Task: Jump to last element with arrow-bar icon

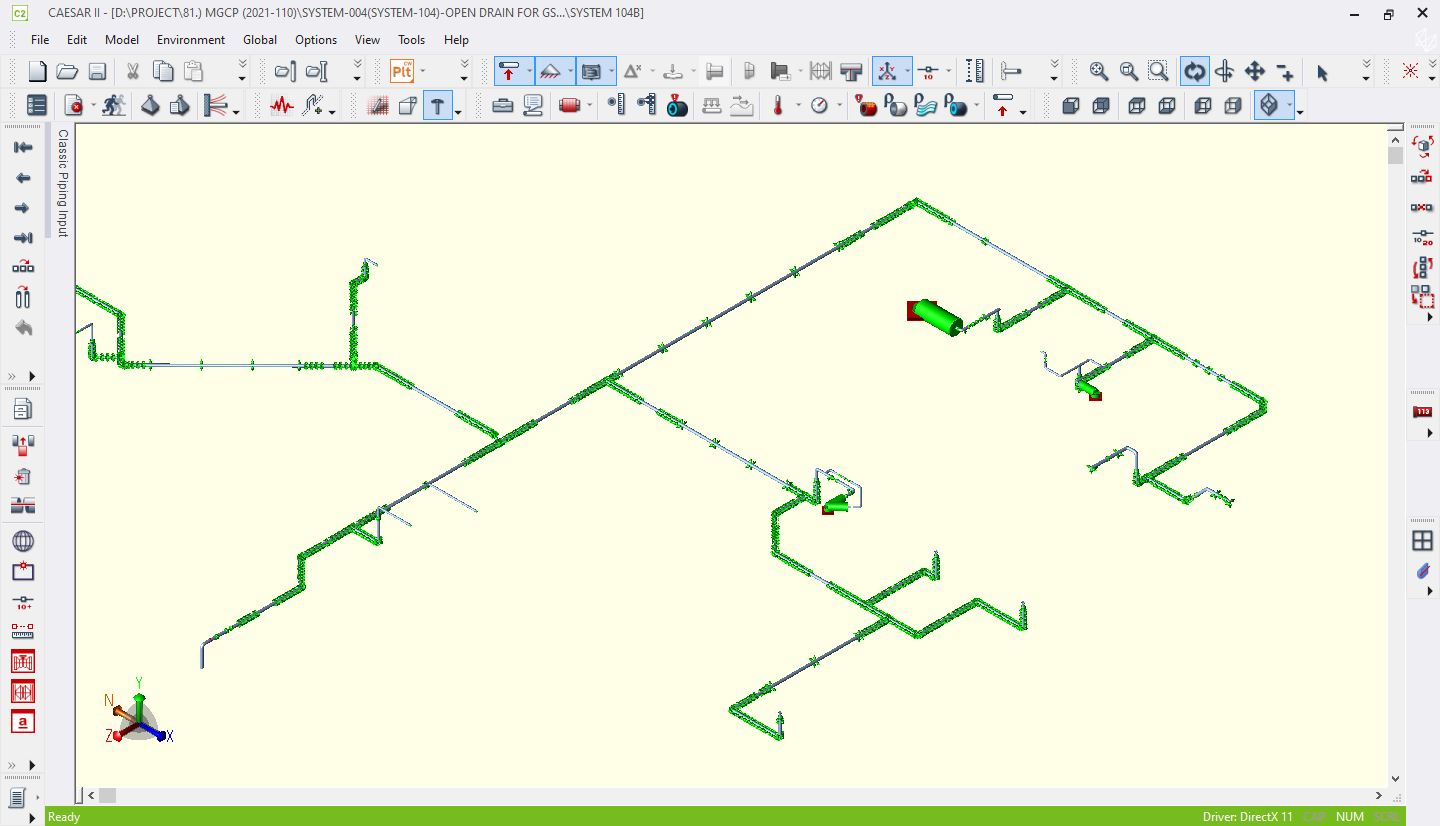Action: click(x=22, y=238)
